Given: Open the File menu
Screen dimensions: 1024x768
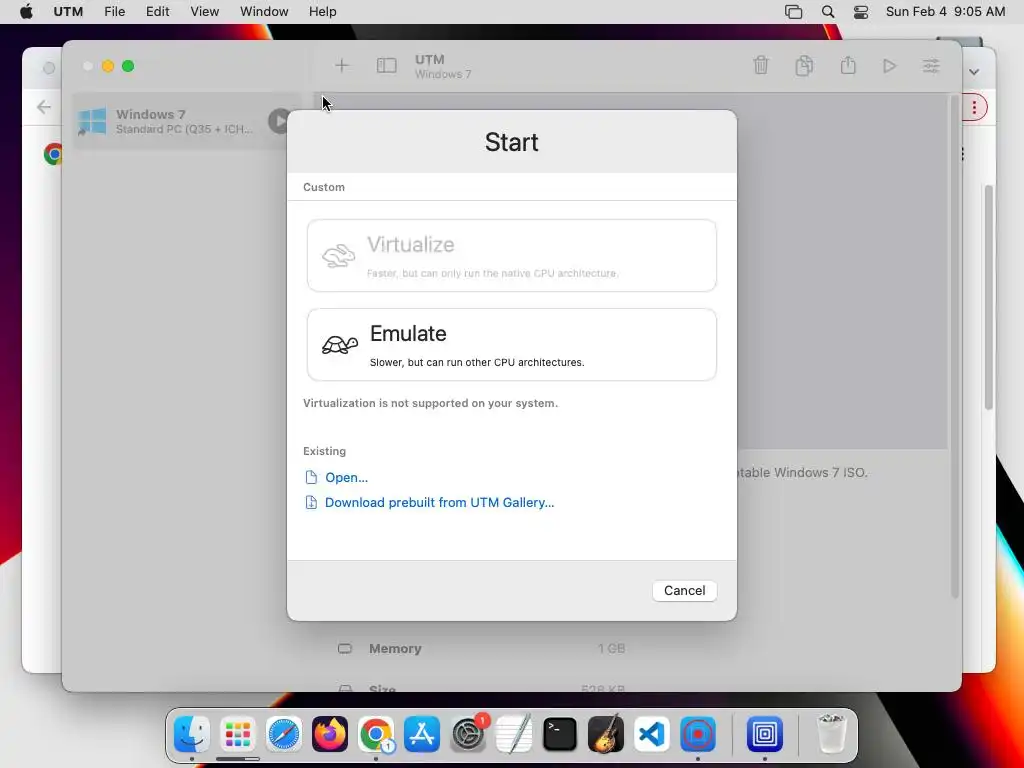Looking at the screenshot, I should (x=114, y=12).
